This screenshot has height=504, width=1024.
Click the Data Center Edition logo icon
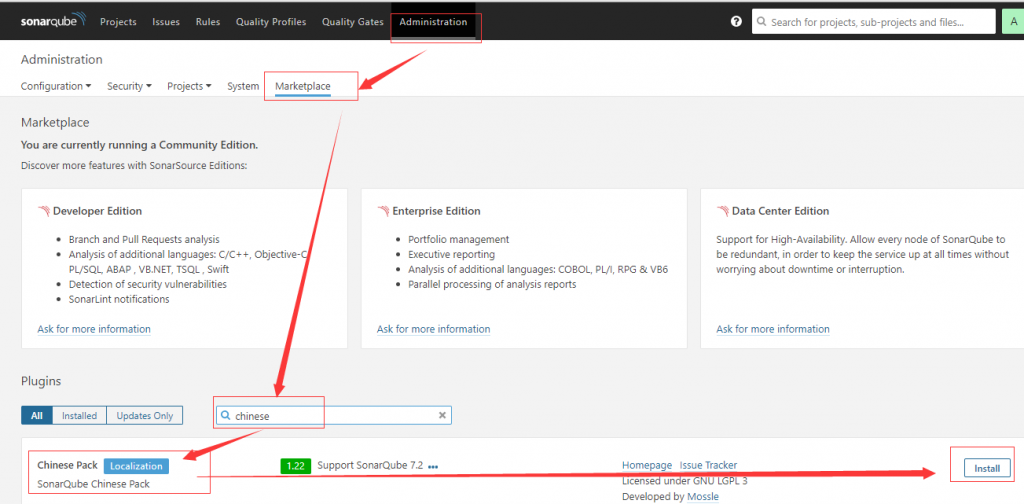(723, 211)
